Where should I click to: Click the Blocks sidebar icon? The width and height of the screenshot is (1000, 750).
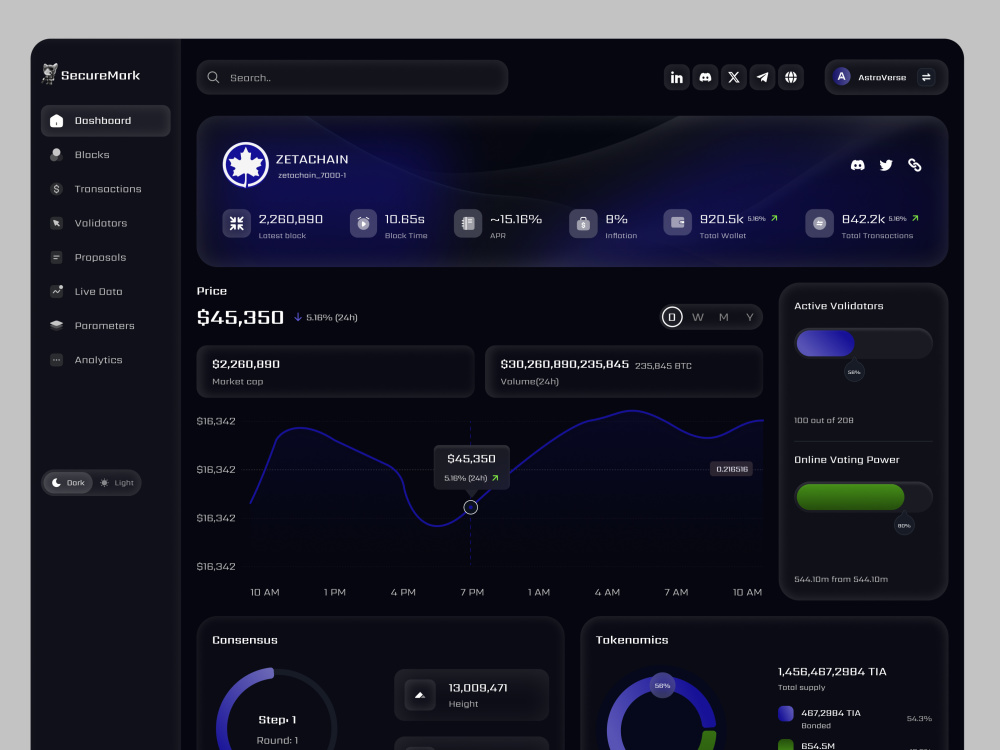click(56, 154)
